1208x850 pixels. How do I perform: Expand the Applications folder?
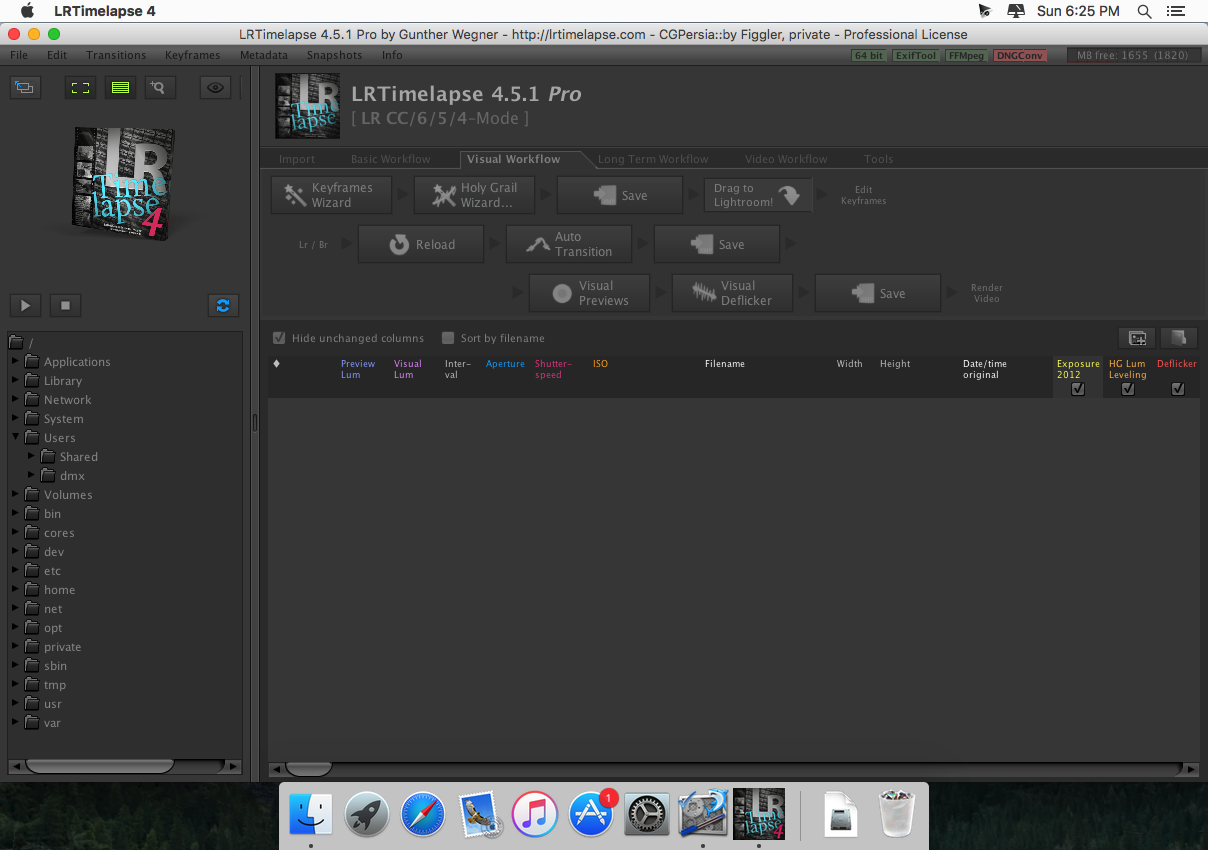coord(16,361)
